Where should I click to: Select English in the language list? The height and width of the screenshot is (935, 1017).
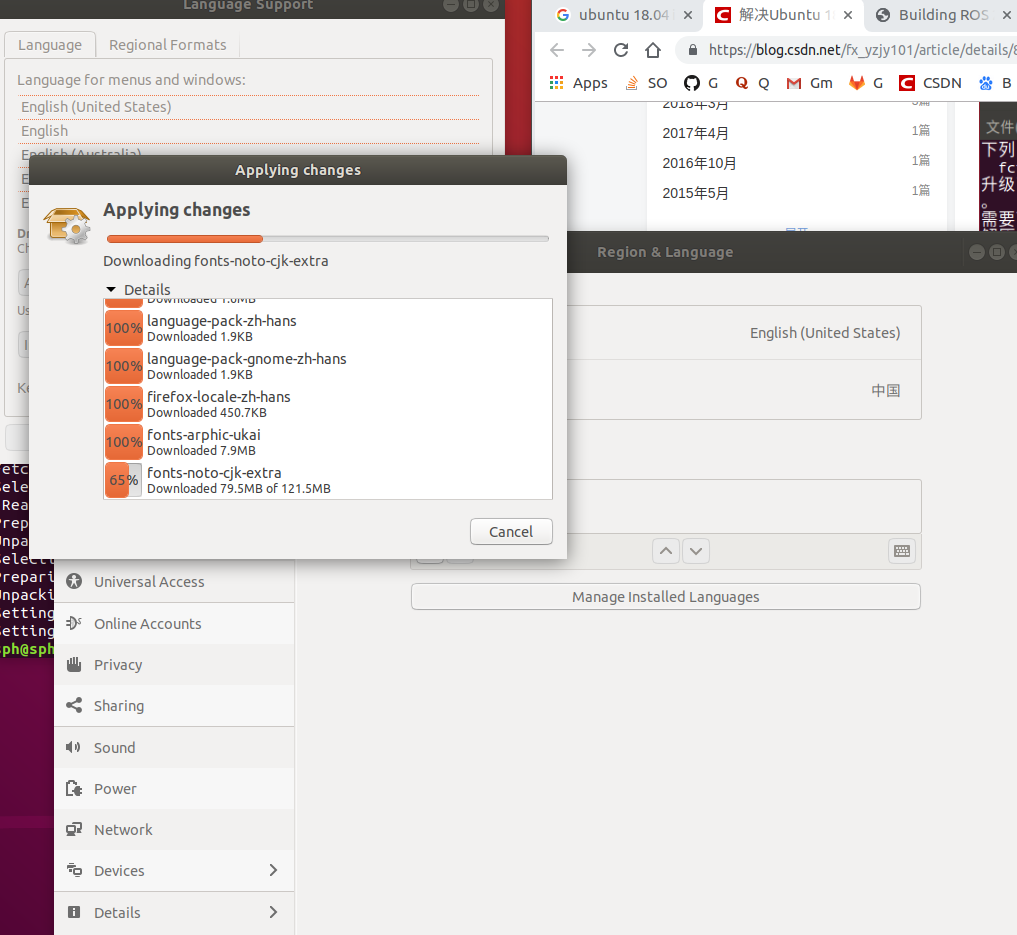[x=249, y=131]
